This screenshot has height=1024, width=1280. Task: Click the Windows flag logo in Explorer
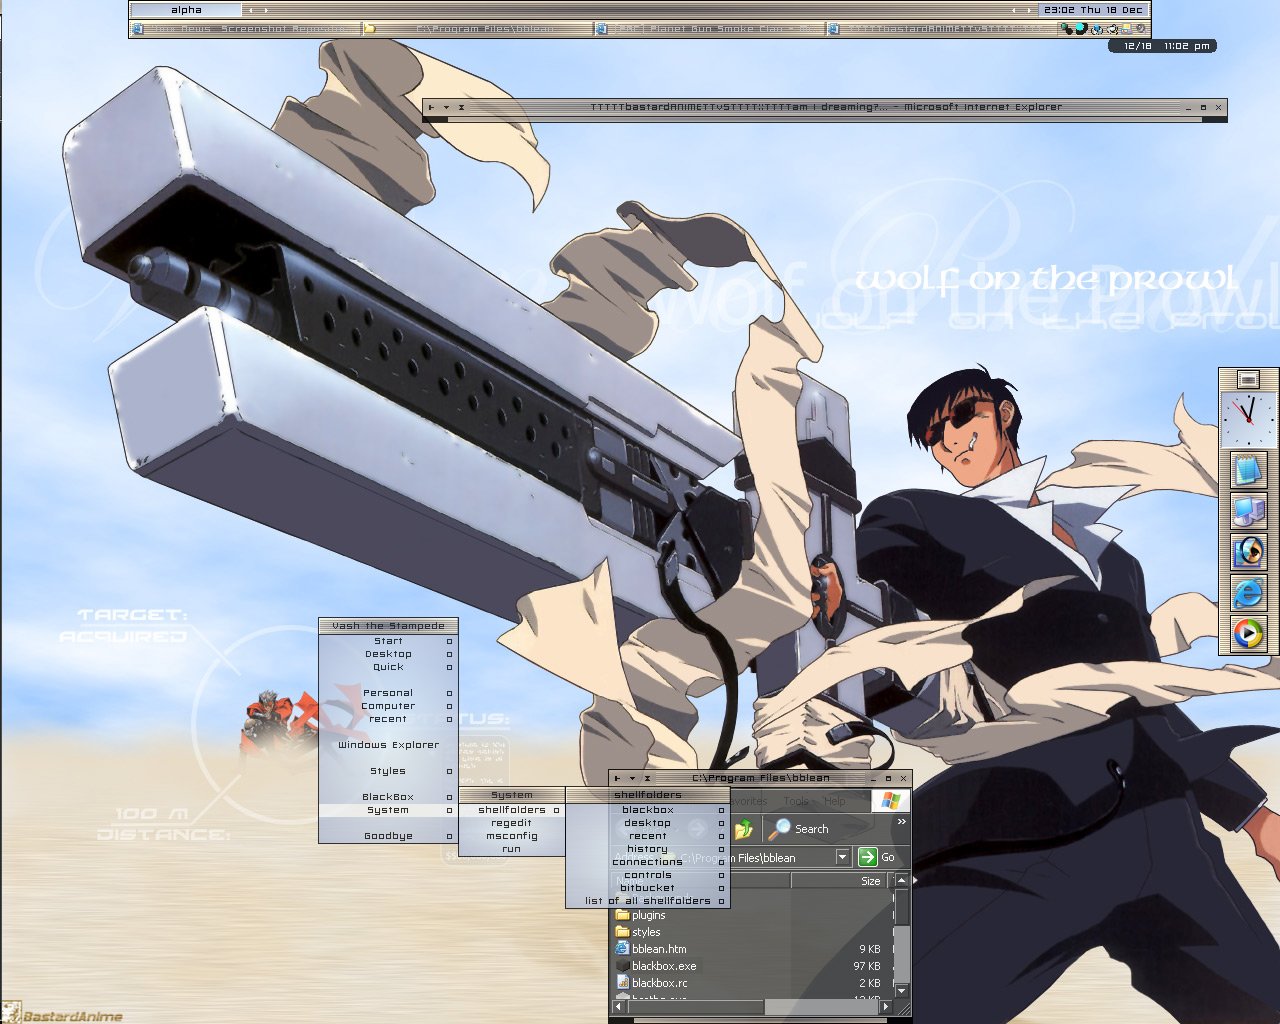point(890,801)
